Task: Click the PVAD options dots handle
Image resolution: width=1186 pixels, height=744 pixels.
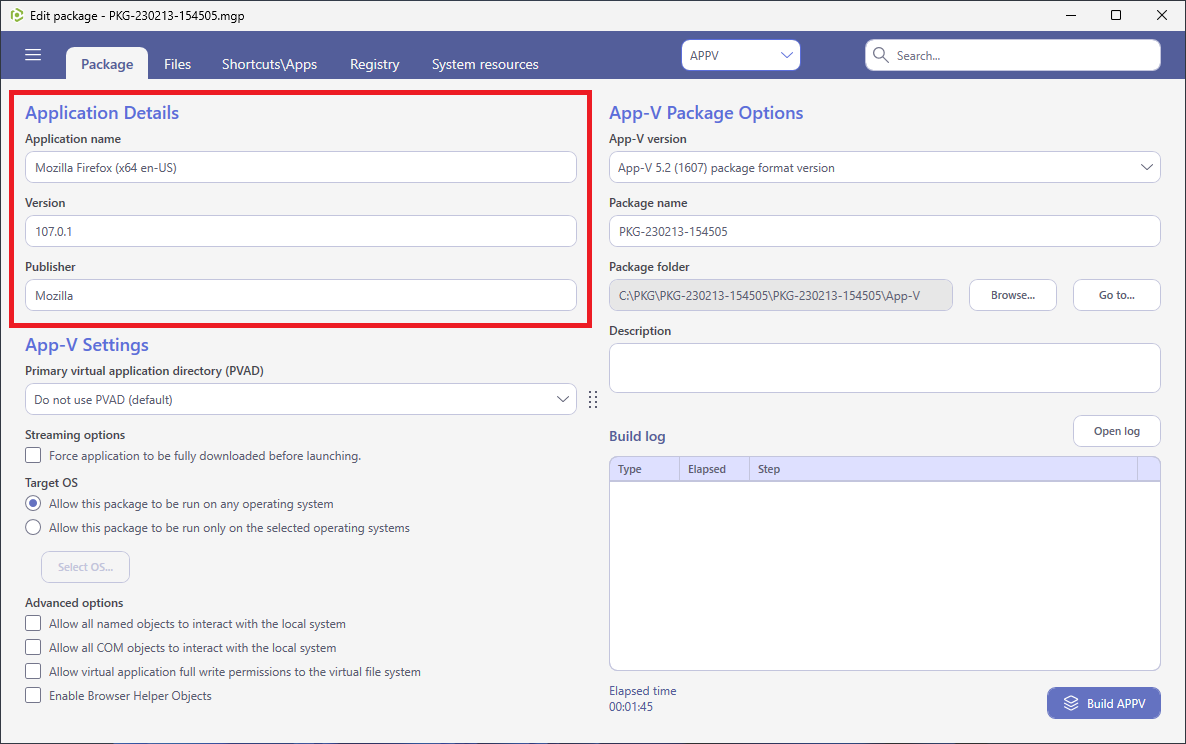Action: point(593,400)
